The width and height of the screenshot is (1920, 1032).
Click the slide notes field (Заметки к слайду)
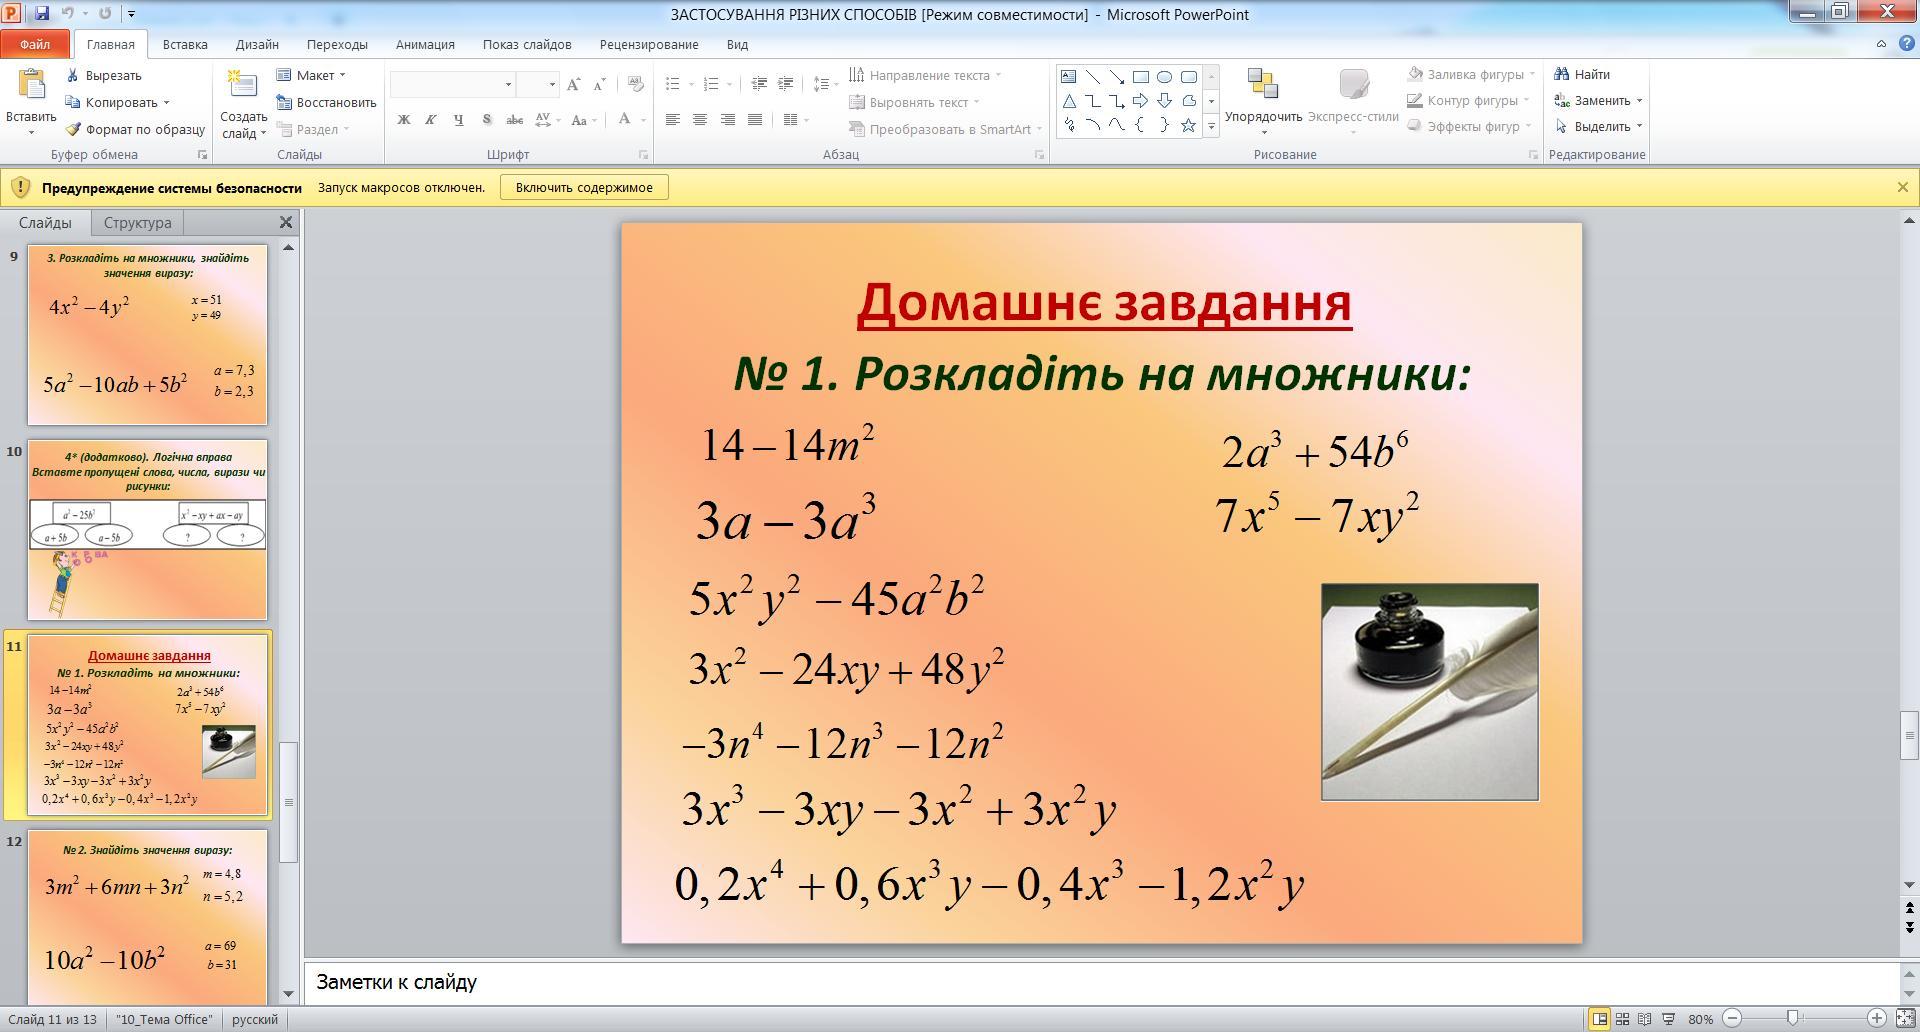coord(1102,982)
